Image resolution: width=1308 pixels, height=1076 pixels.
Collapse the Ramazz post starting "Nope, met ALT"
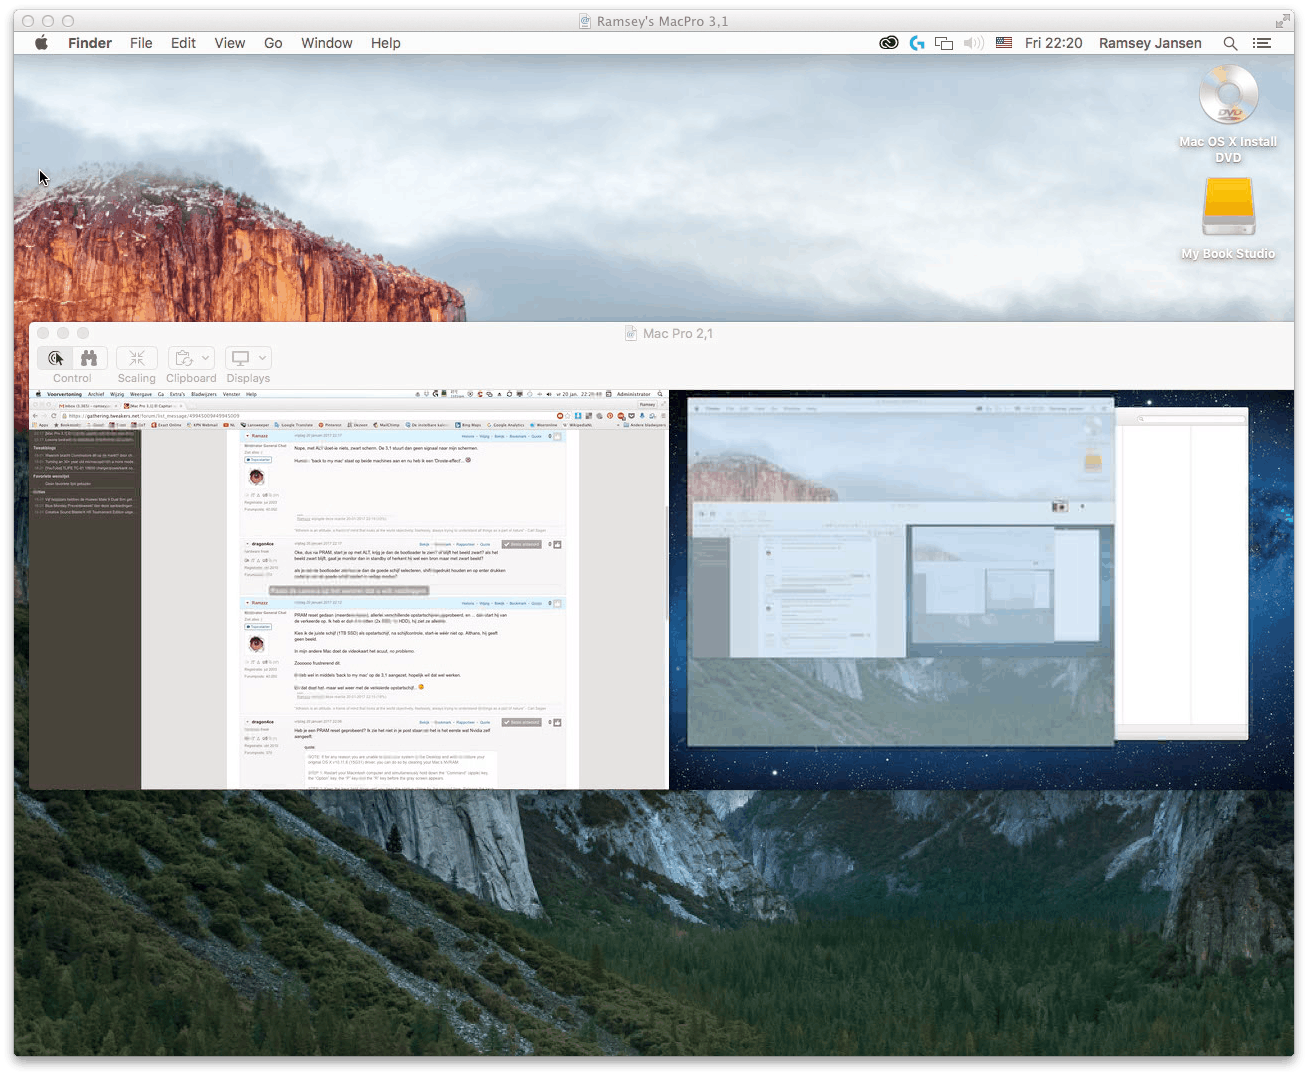click(246, 436)
